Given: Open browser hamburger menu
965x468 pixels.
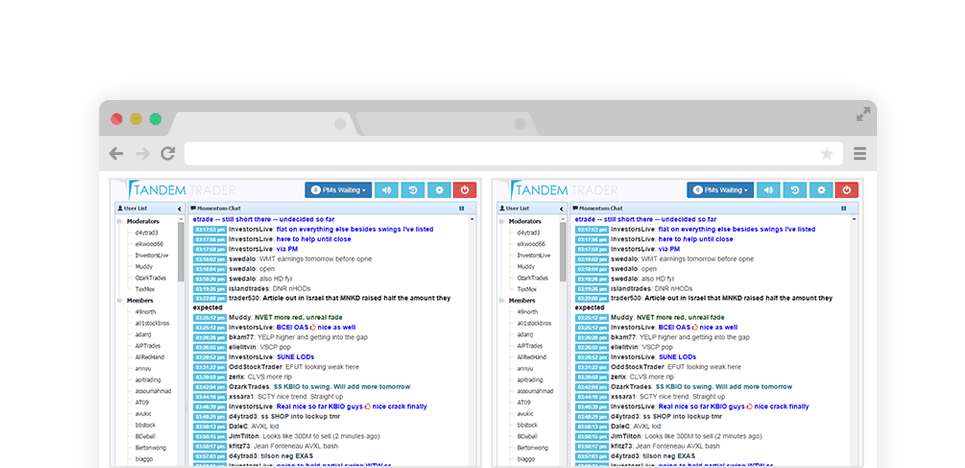Looking at the screenshot, I should [860, 153].
